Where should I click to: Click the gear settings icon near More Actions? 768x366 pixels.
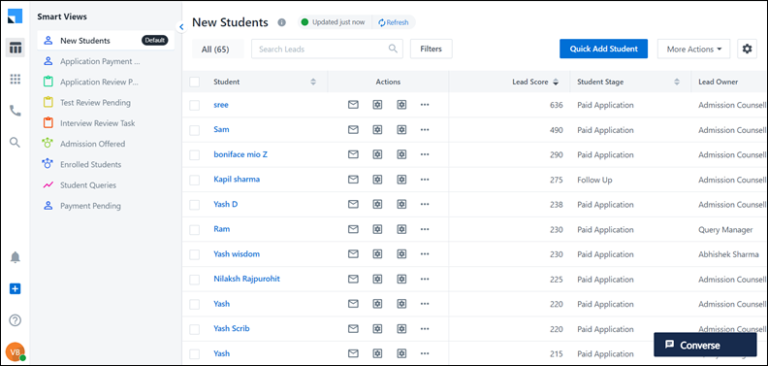(747, 49)
